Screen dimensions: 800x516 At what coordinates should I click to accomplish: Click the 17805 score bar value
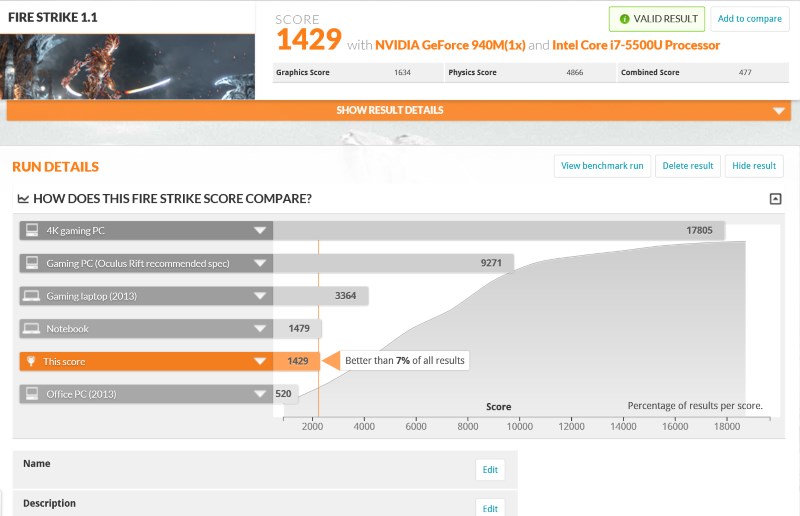(699, 230)
